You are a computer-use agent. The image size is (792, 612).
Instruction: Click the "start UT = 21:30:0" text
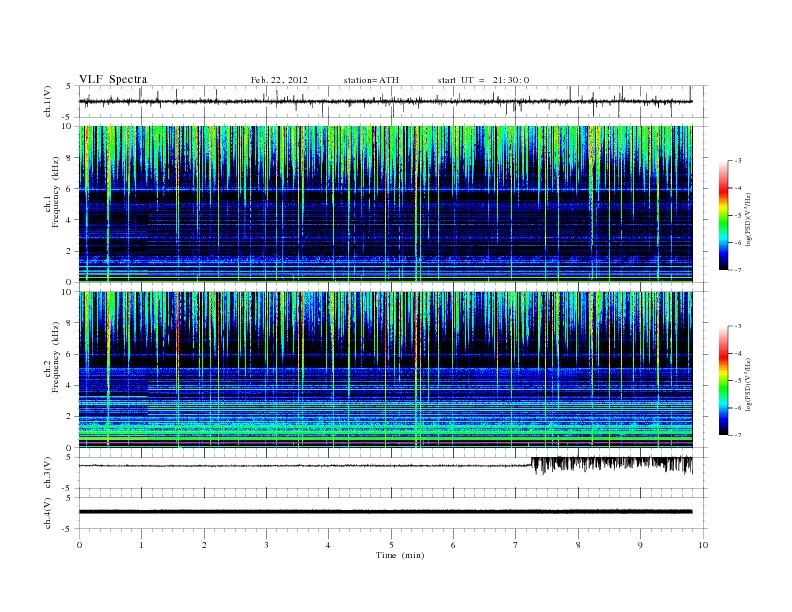point(483,80)
